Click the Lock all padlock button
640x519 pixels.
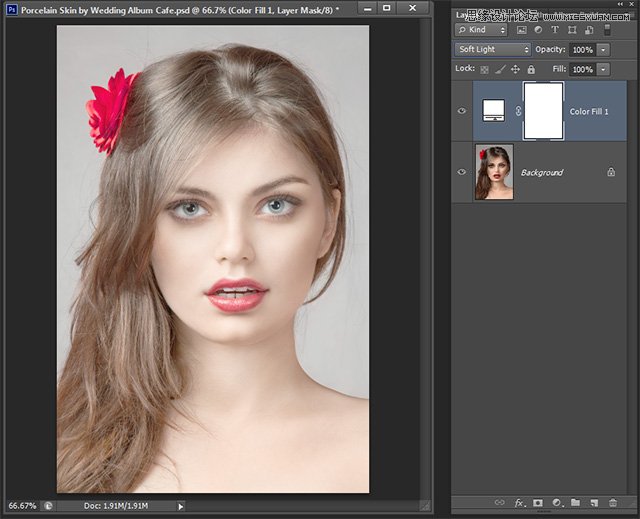point(533,69)
